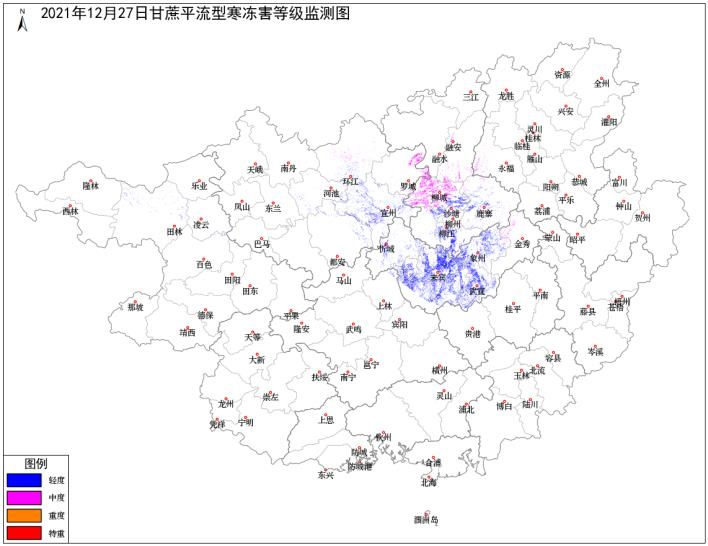The width and height of the screenshot is (708, 546).
Task: Click the blue 轻度 legend swatch
Action: coord(23,479)
